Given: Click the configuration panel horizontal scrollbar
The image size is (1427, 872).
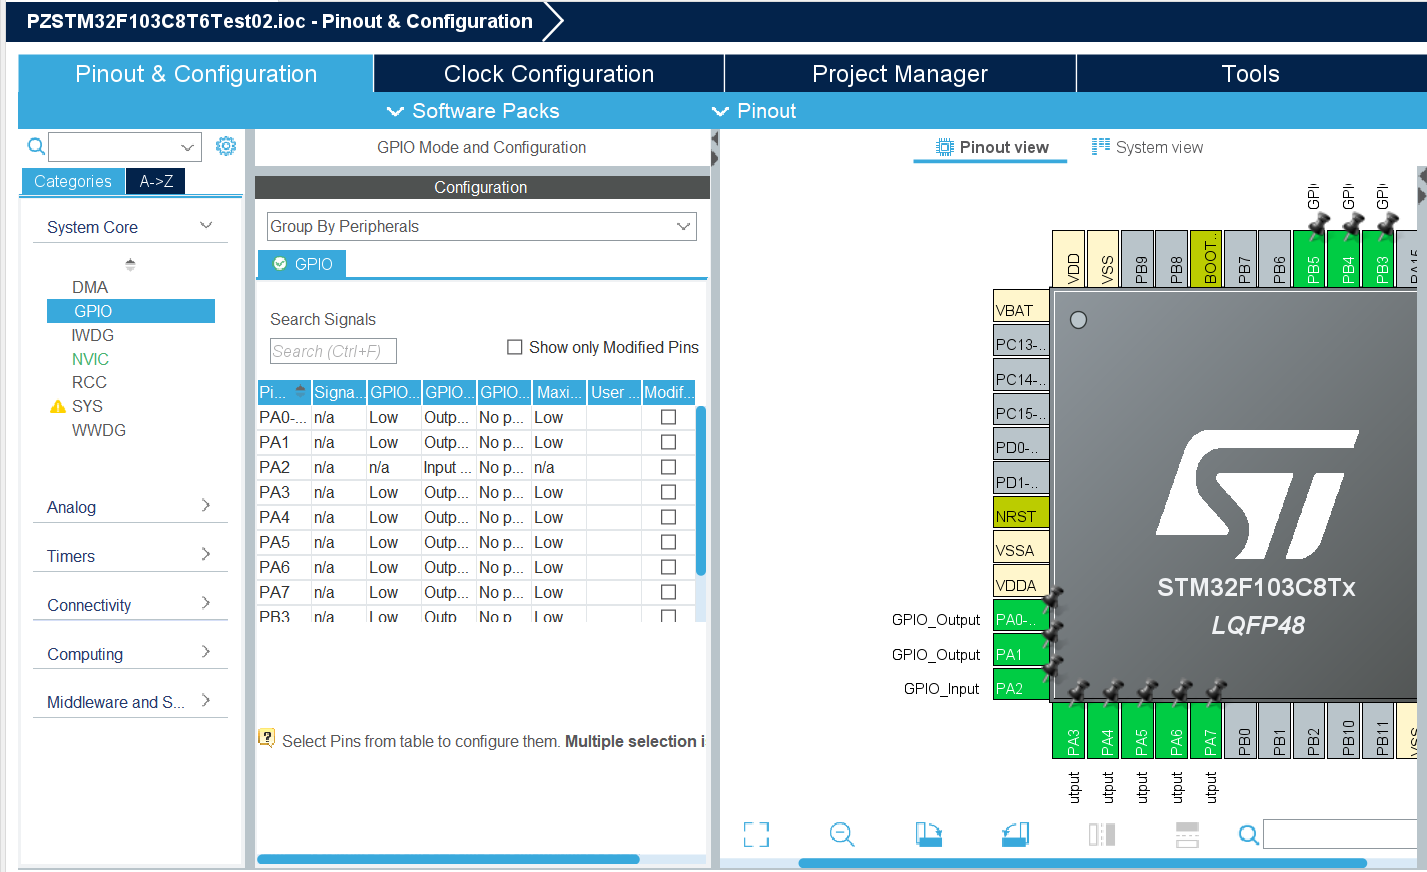Looking at the screenshot, I should pyautogui.click(x=448, y=859).
